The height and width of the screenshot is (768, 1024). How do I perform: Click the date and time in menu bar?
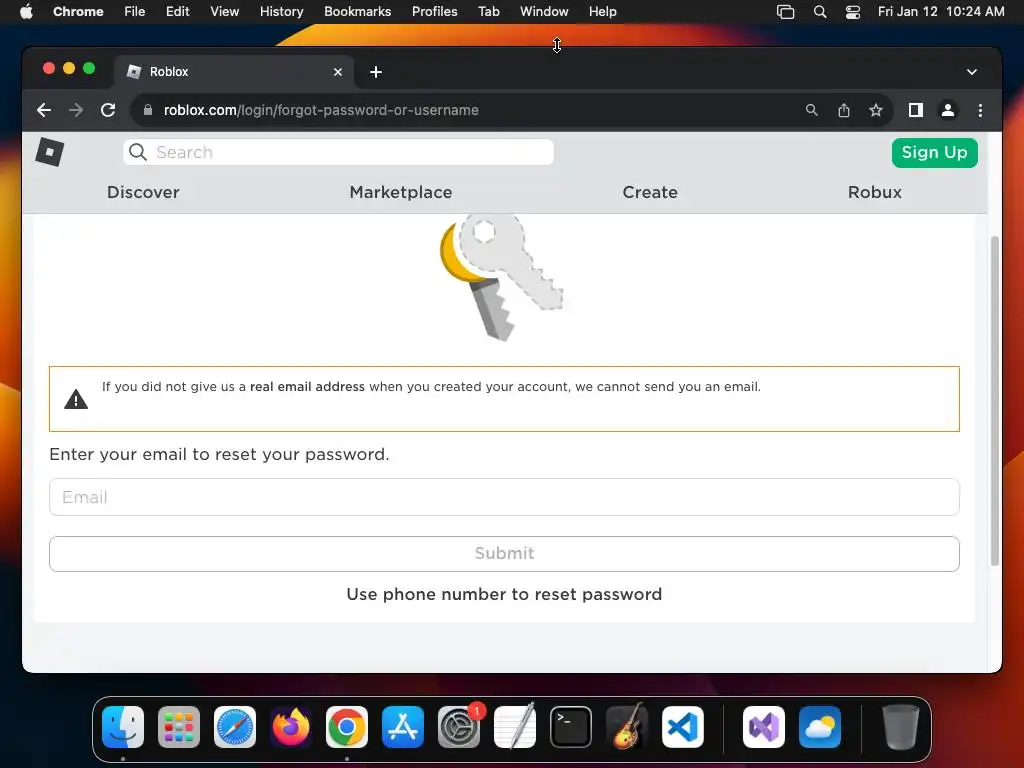pyautogui.click(x=940, y=12)
